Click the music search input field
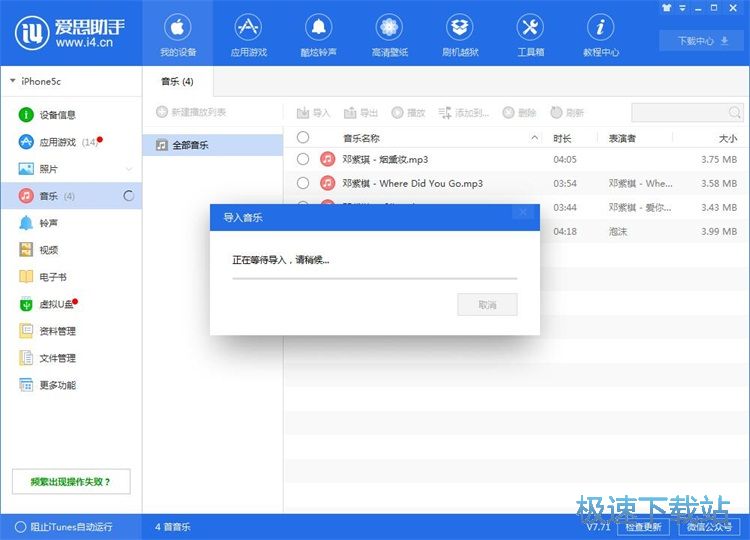The height and width of the screenshot is (540, 750). [679, 113]
